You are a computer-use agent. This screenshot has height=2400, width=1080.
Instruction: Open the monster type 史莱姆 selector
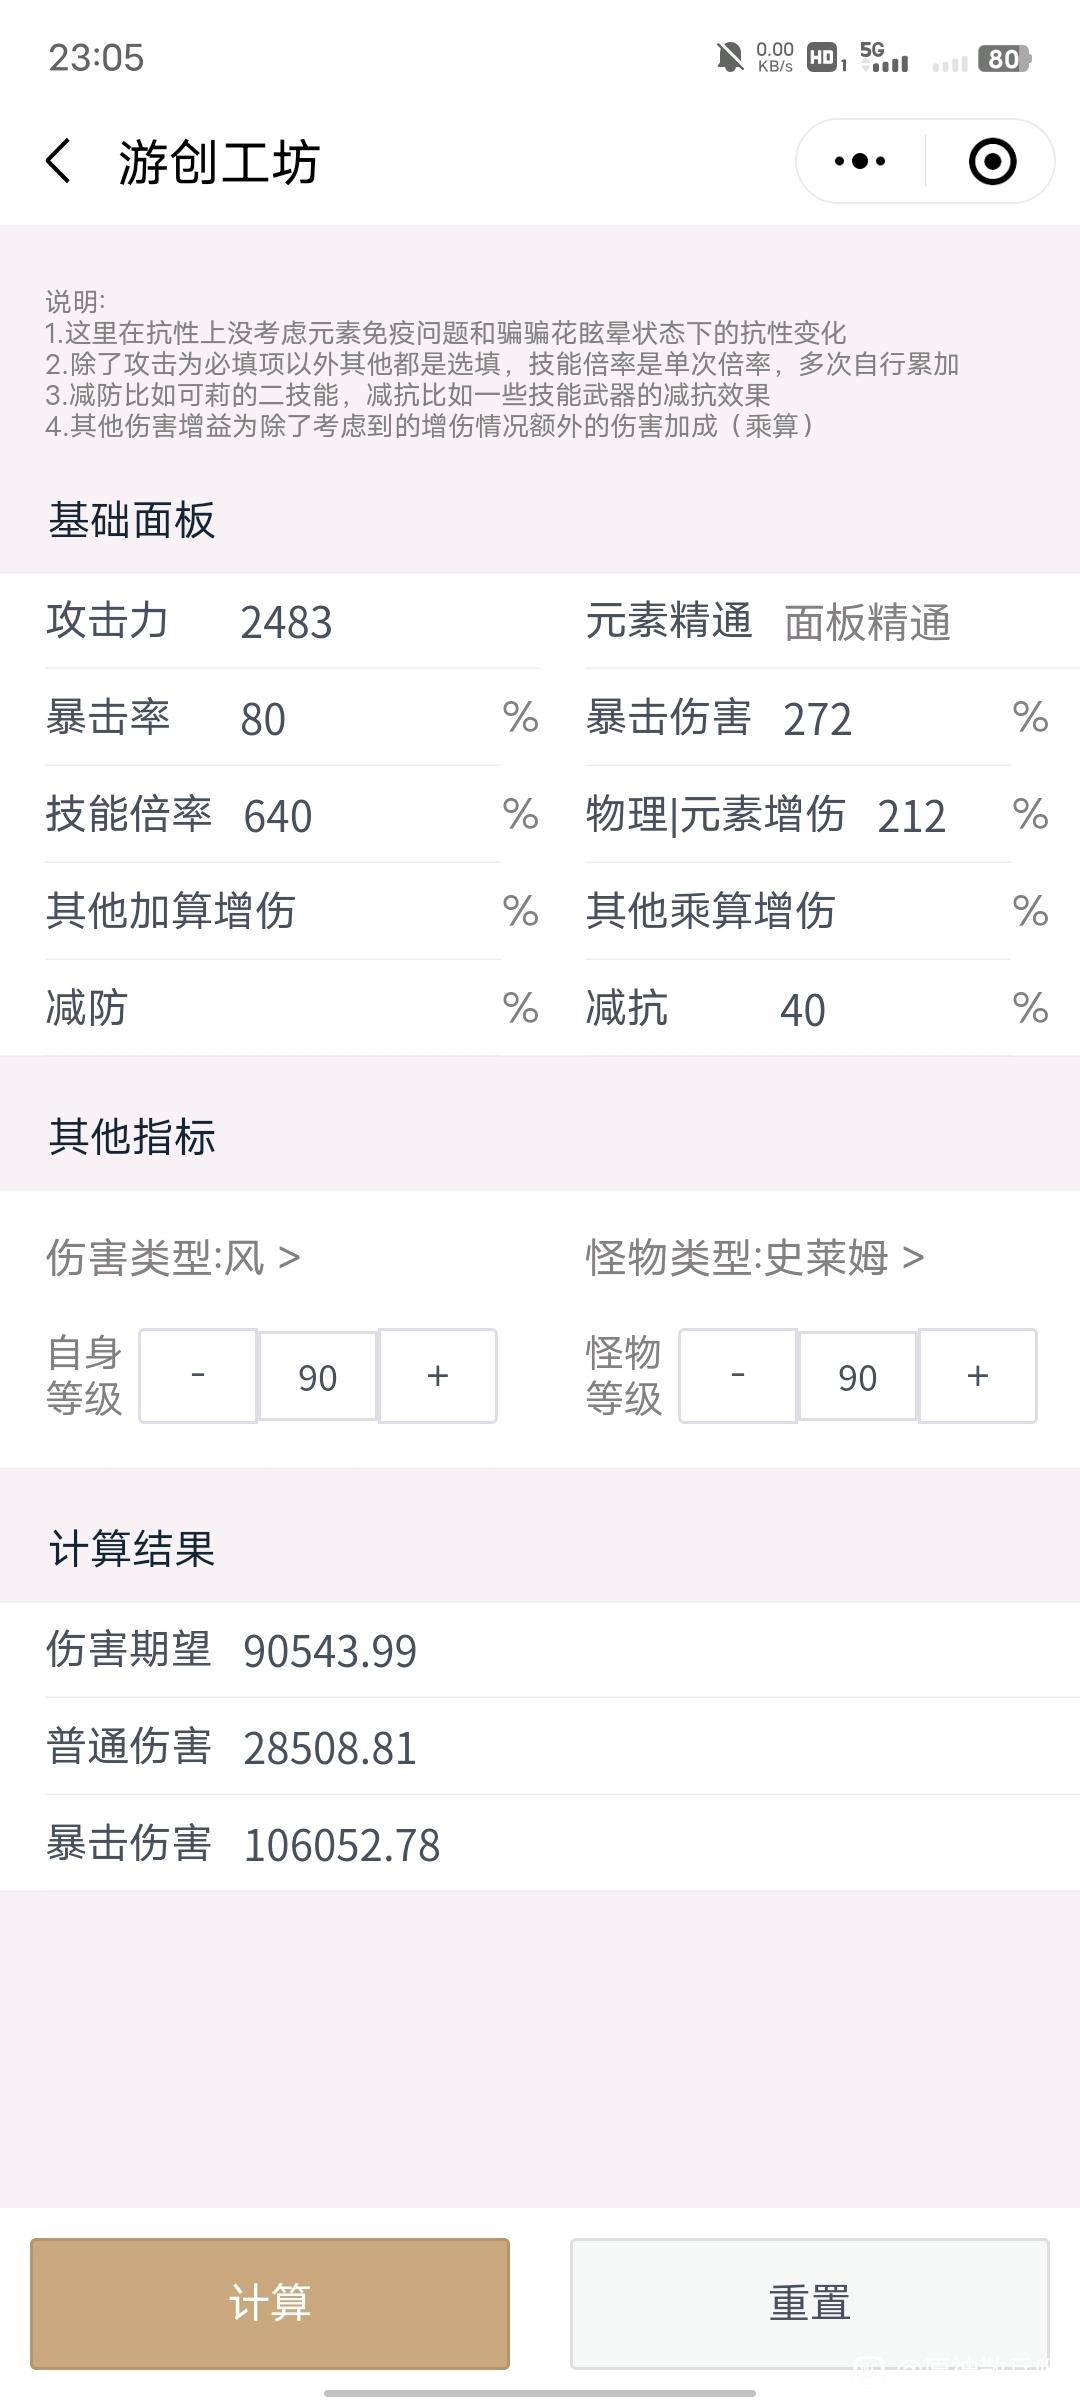[x=755, y=1257]
